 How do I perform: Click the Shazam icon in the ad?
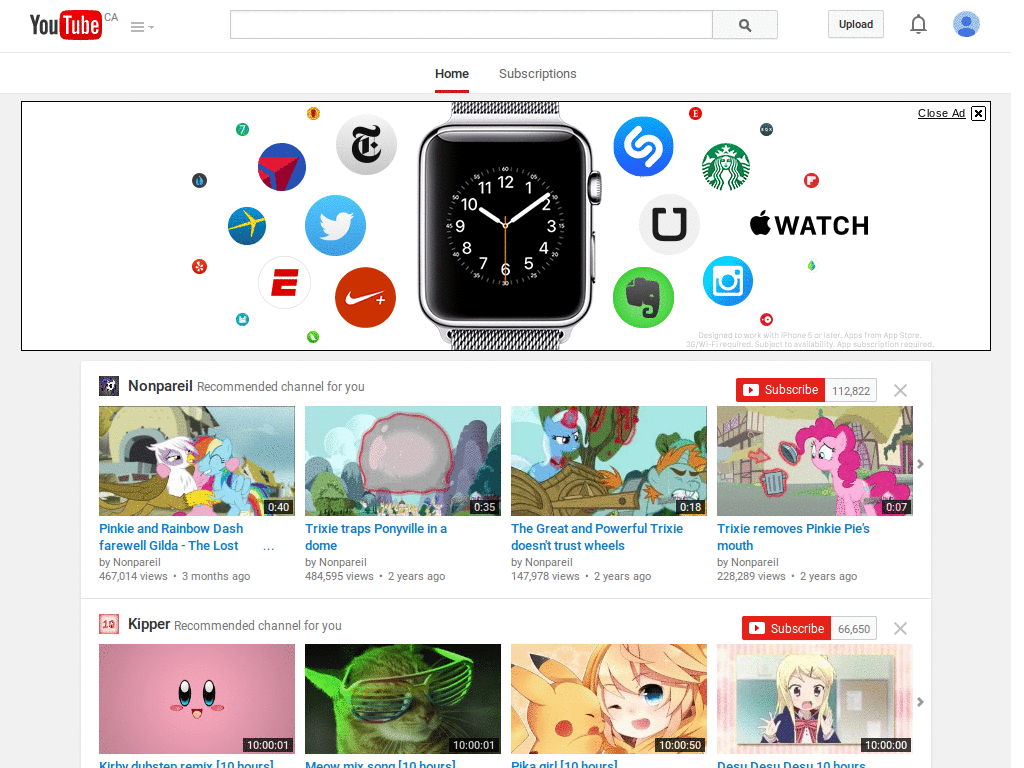click(643, 146)
